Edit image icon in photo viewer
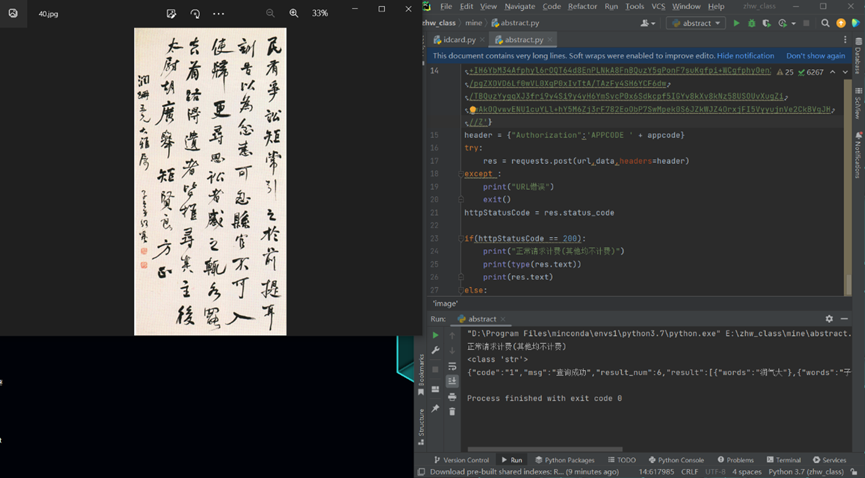Viewport: 865px width, 478px height. 171,13
